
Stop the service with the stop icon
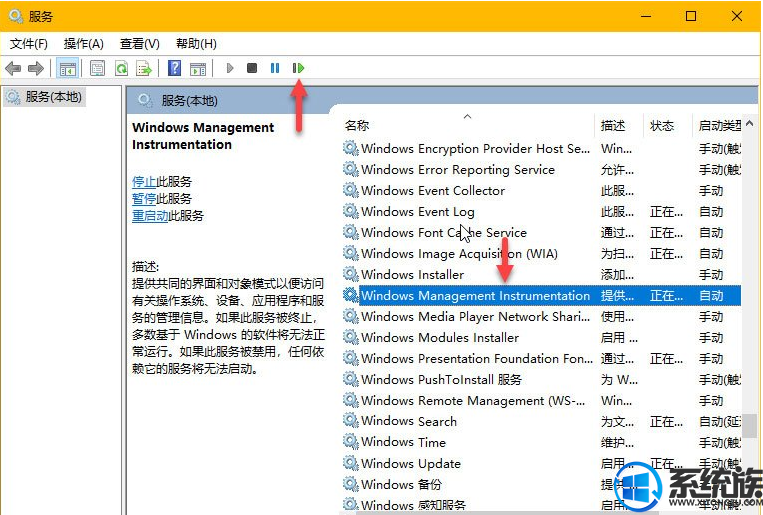point(252,68)
